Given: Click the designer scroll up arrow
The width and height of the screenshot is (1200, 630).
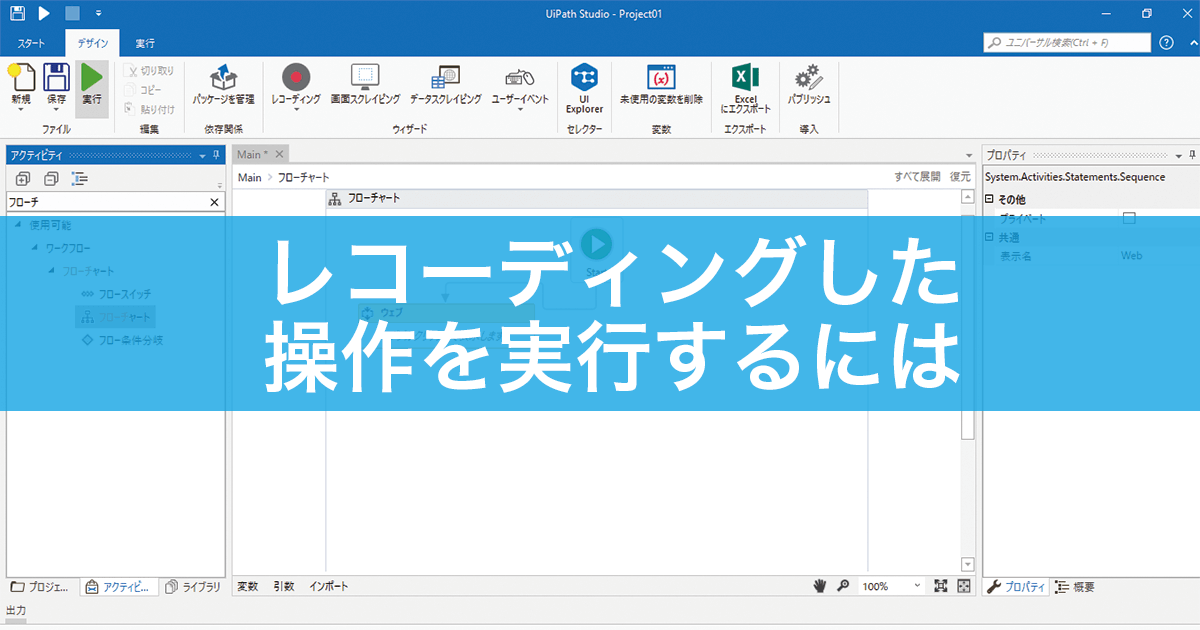Looking at the screenshot, I should coord(967,196).
